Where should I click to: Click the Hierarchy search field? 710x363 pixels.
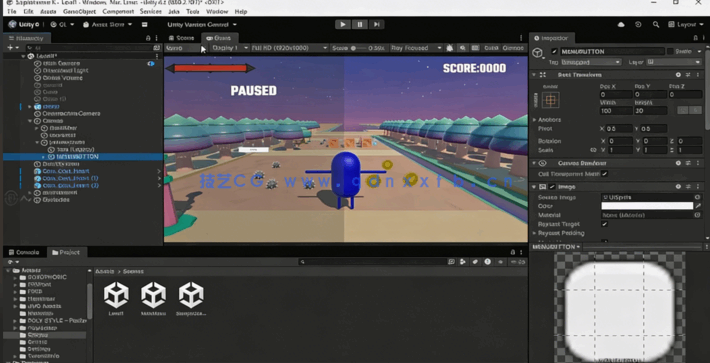click(x=88, y=48)
